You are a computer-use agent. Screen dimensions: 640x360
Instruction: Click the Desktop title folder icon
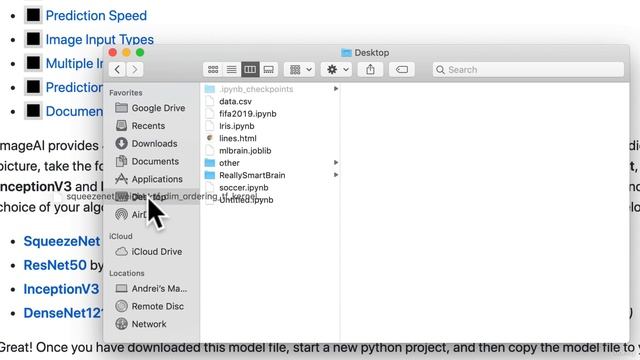tap(346, 53)
